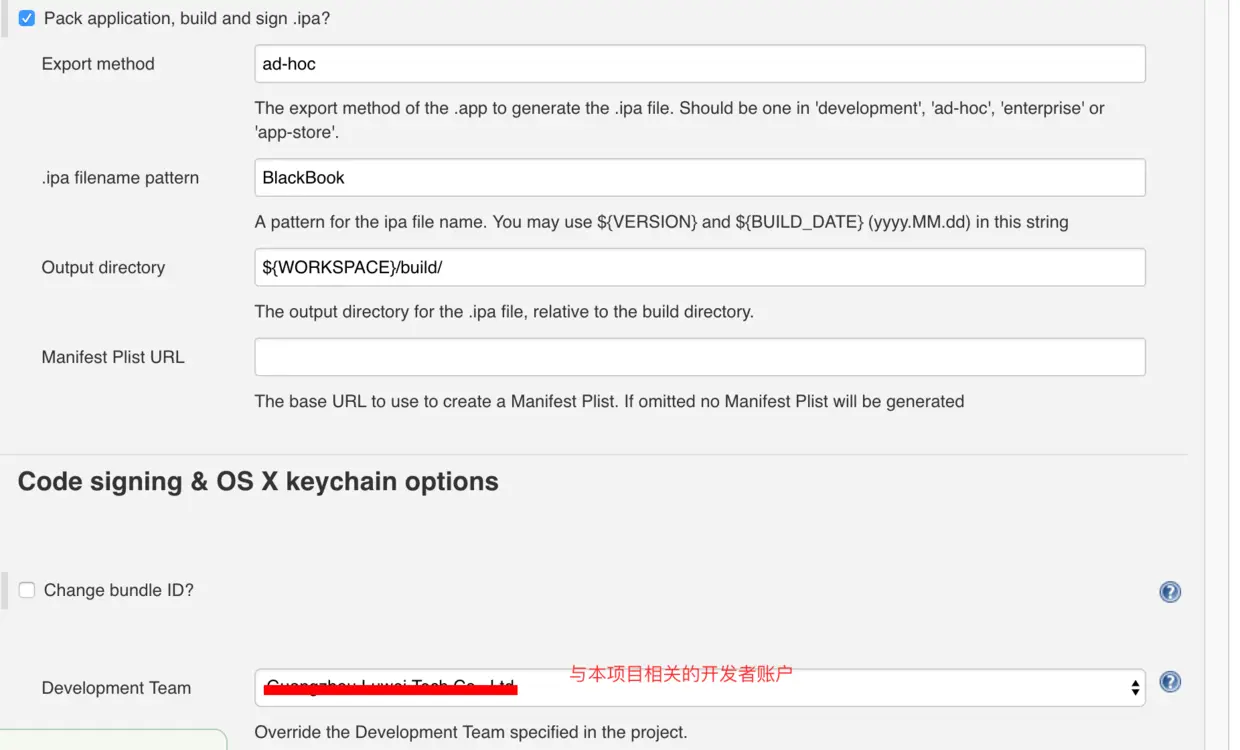Click the green button at bottom left
The width and height of the screenshot is (1240, 750).
[x=113, y=740]
